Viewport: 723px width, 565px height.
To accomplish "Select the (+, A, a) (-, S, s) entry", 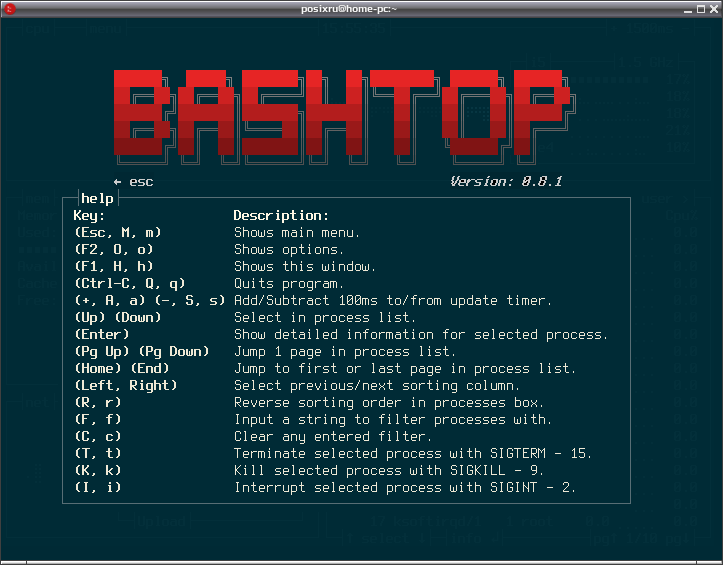I will (x=150, y=301).
